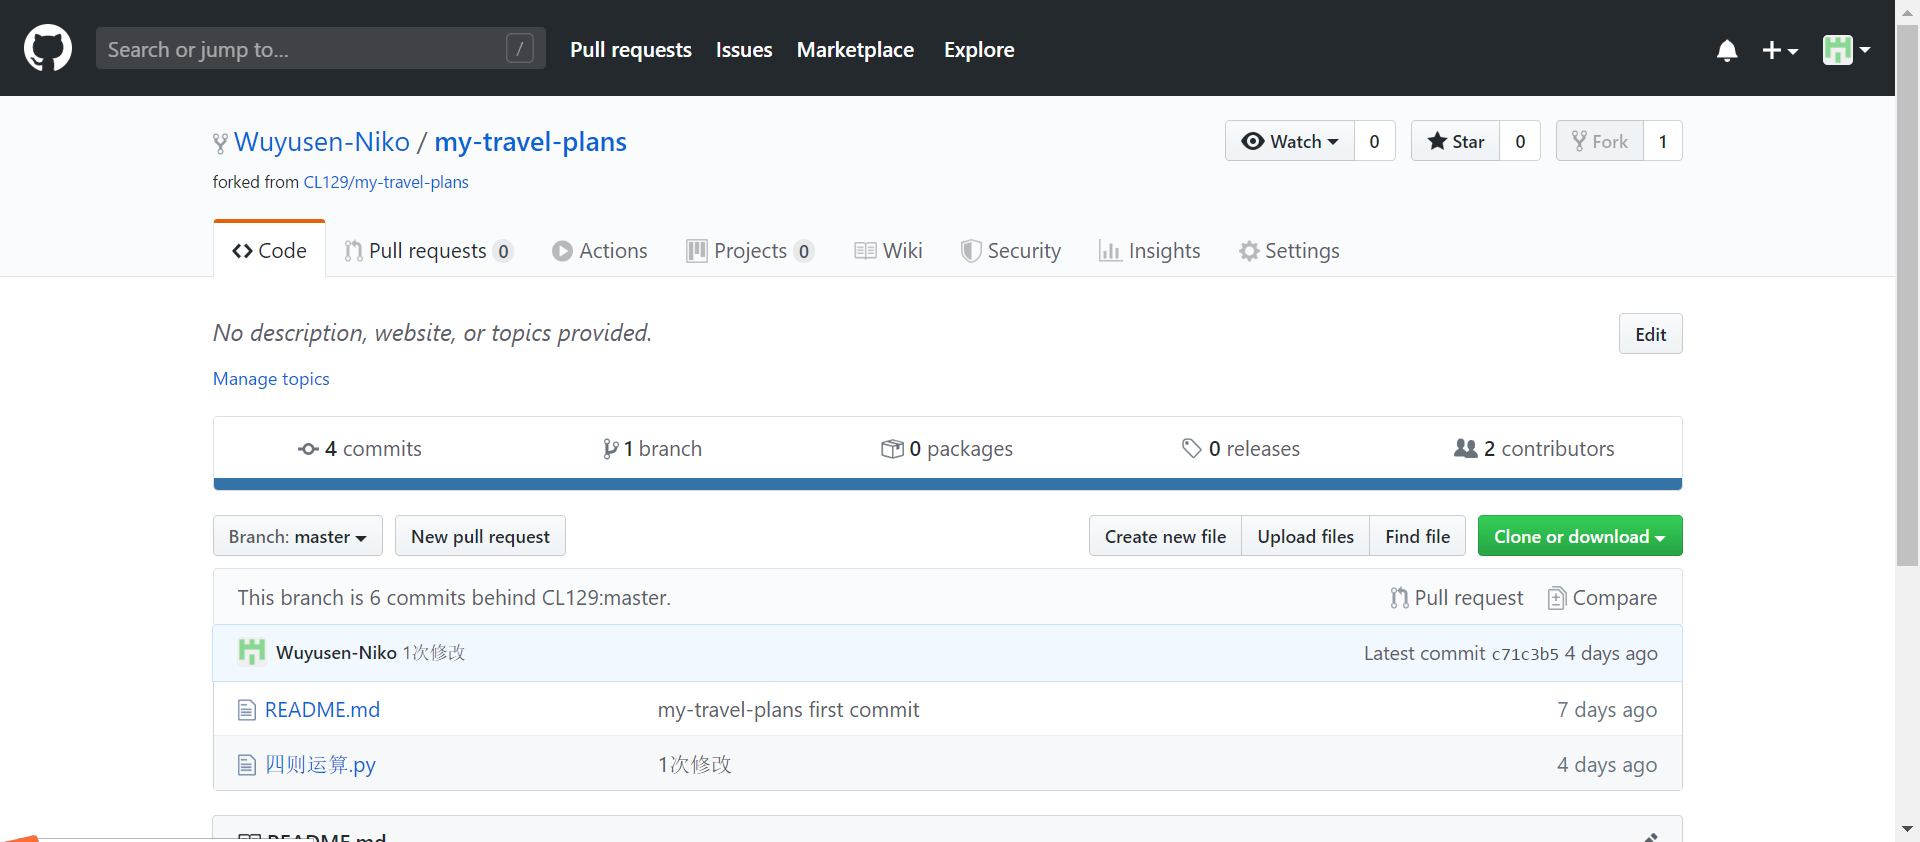Open the latest commit message 1次修改
Screen dimensions: 1920x842
434,653
